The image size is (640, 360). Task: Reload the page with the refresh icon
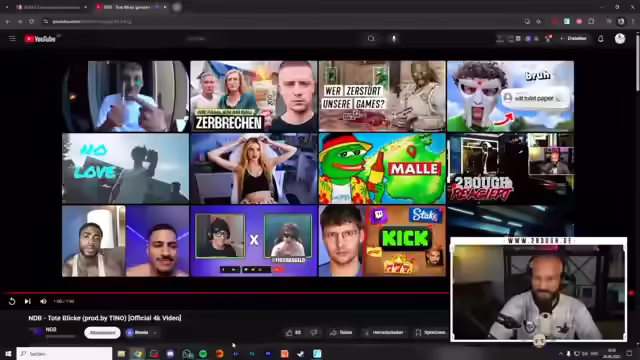pyautogui.click(x=31, y=21)
